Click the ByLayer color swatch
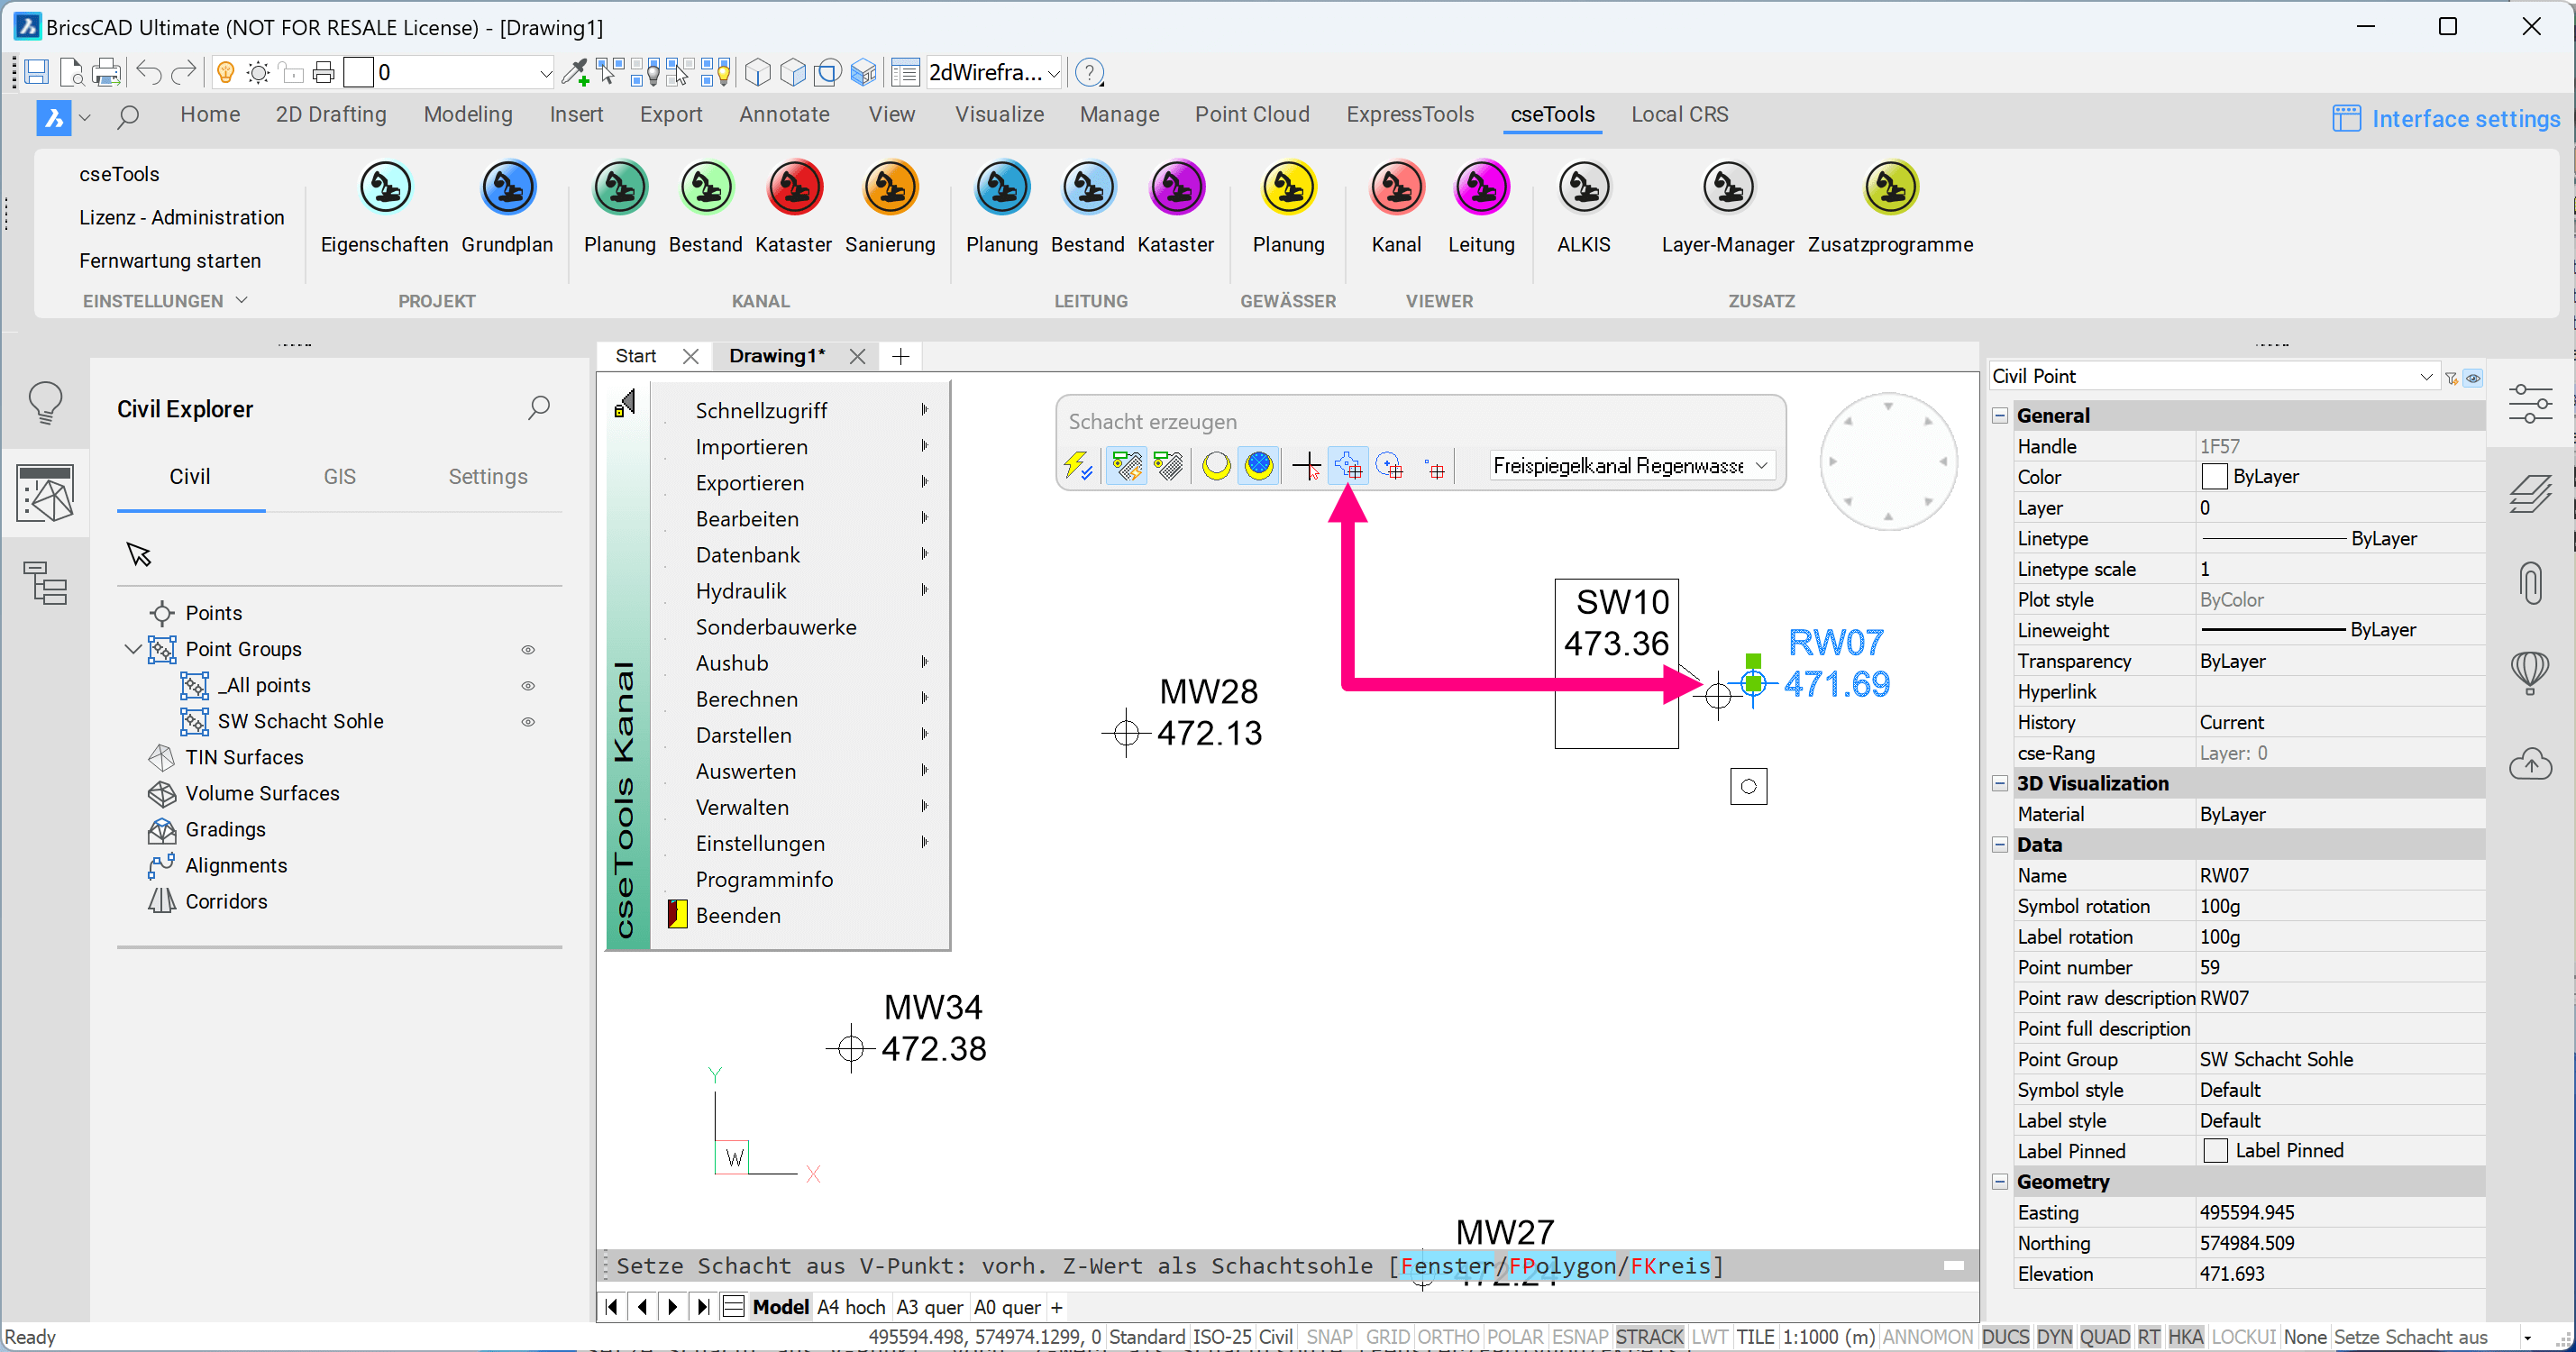 point(2214,477)
